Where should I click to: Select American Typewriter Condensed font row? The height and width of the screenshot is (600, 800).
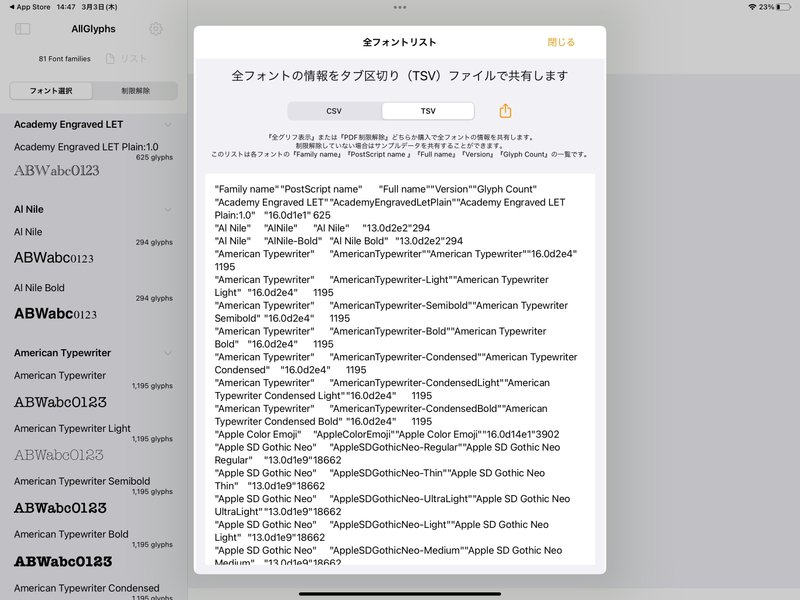[93, 590]
